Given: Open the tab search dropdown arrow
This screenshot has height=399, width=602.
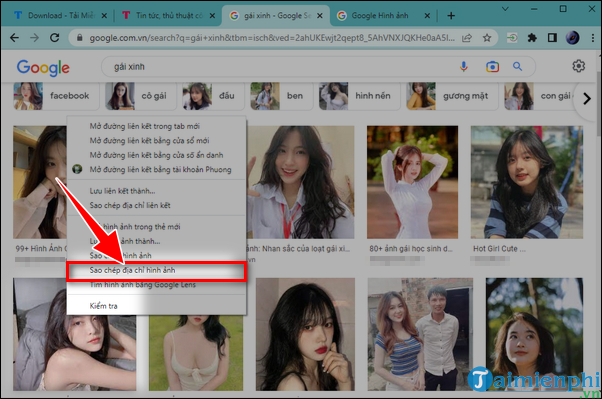Looking at the screenshot, I should tap(505, 8).
